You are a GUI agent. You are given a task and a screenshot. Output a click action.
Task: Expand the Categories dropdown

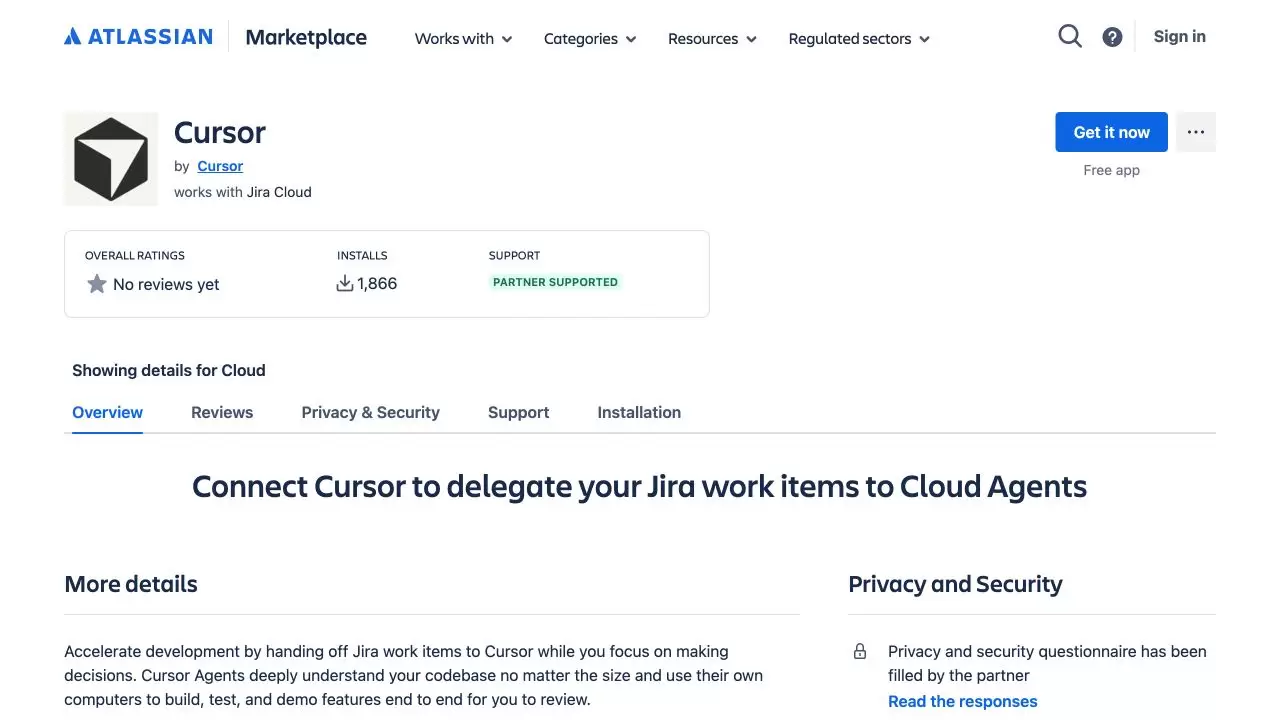[x=590, y=39]
